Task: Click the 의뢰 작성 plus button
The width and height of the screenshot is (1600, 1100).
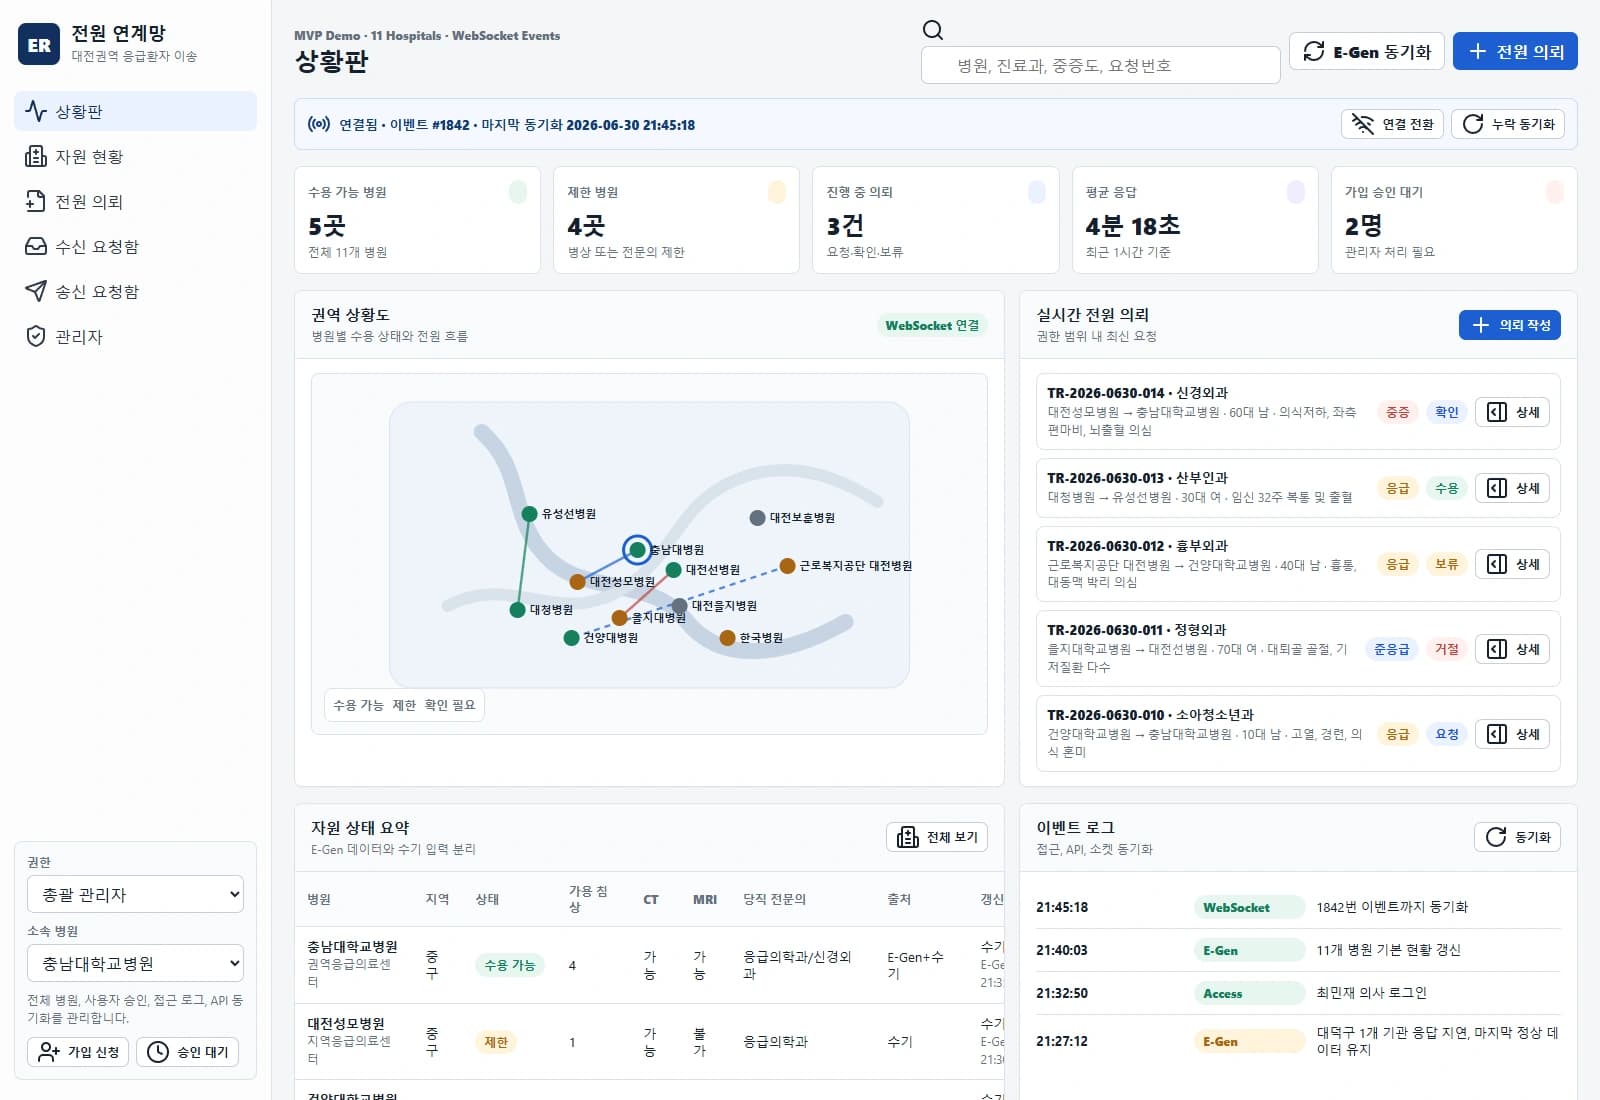Action: [x=1510, y=325]
